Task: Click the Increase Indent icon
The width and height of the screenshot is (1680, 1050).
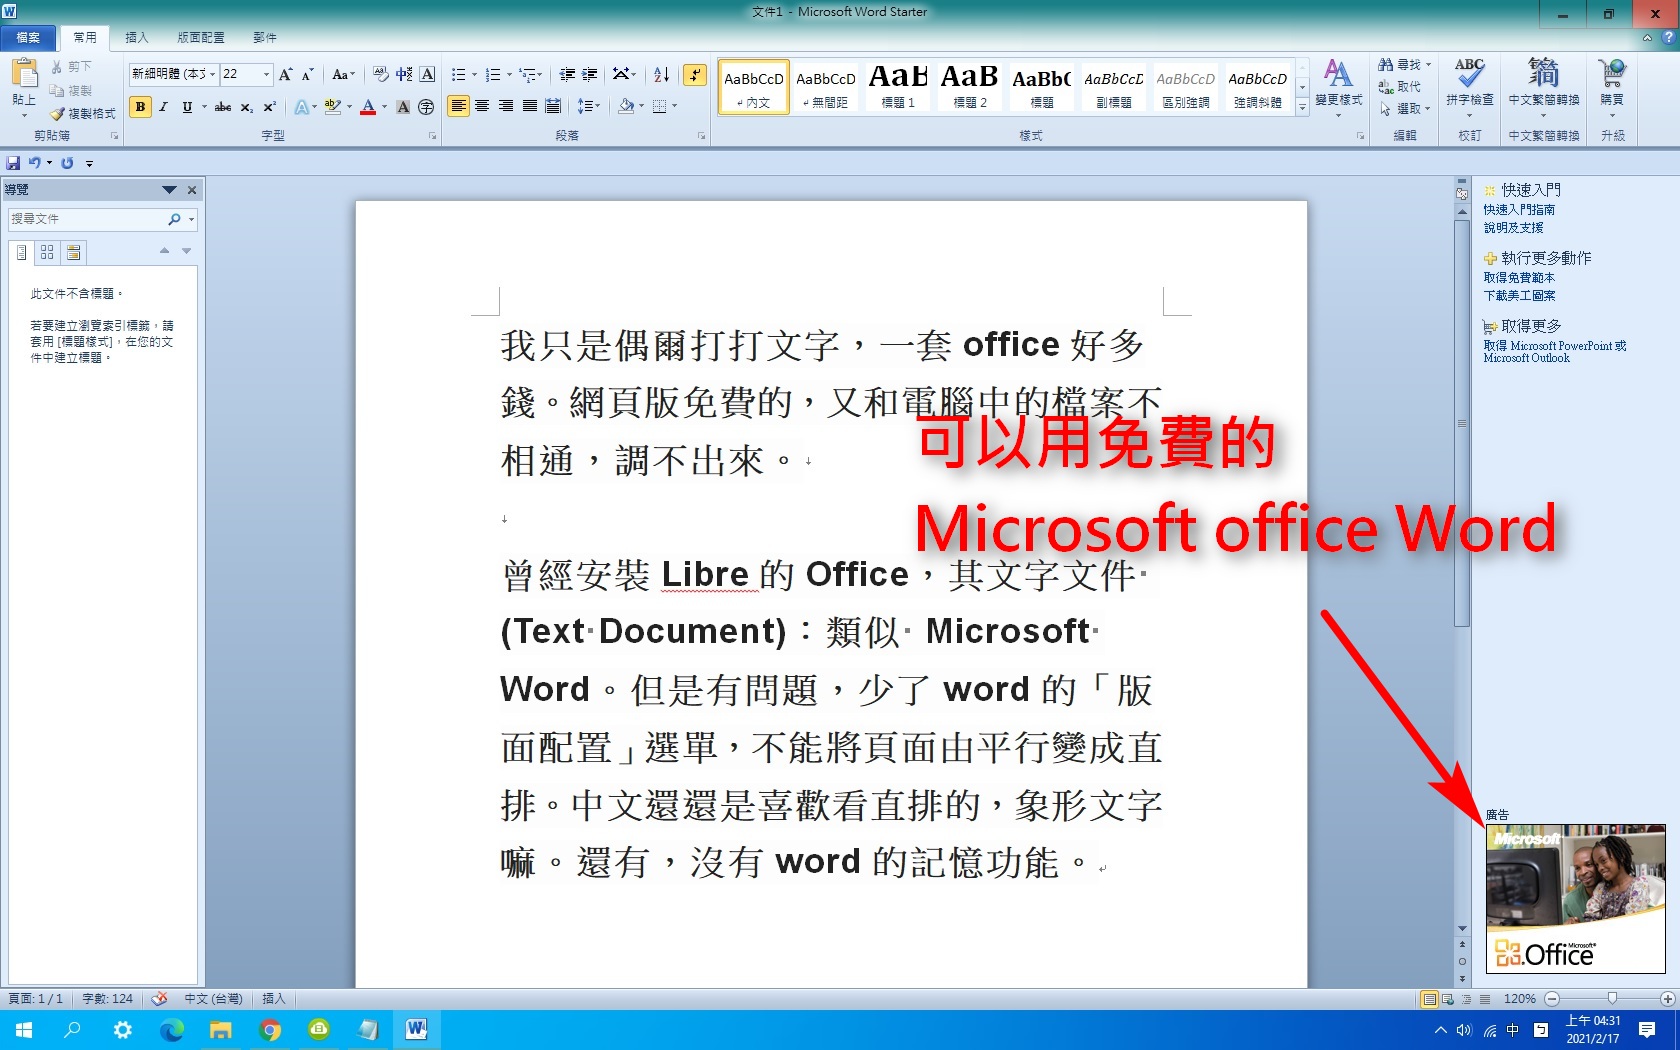Action: 590,74
